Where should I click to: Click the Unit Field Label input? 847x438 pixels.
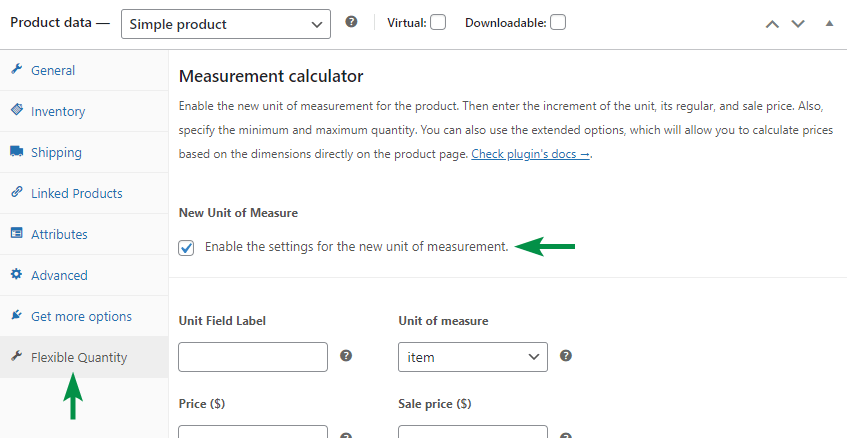pyautogui.click(x=253, y=357)
